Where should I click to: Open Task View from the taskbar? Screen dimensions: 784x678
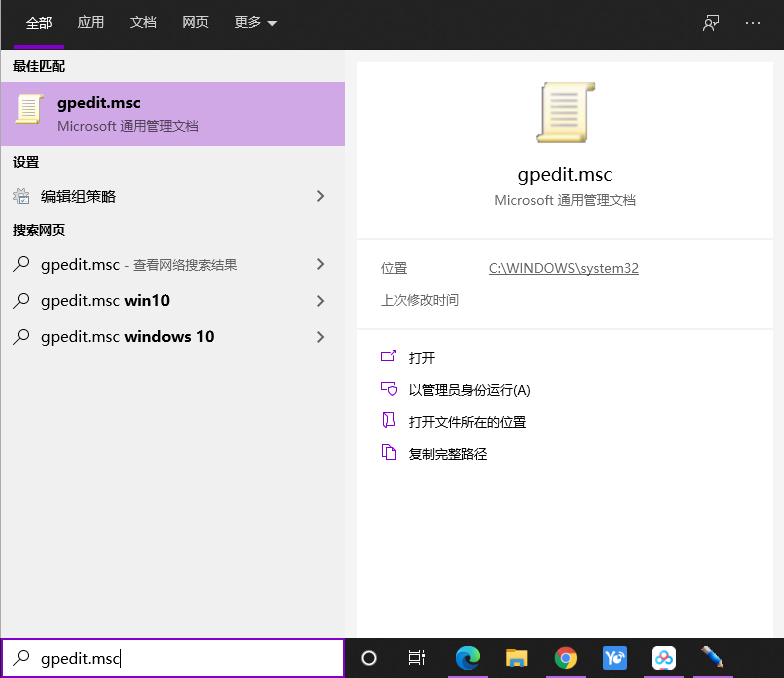417,657
